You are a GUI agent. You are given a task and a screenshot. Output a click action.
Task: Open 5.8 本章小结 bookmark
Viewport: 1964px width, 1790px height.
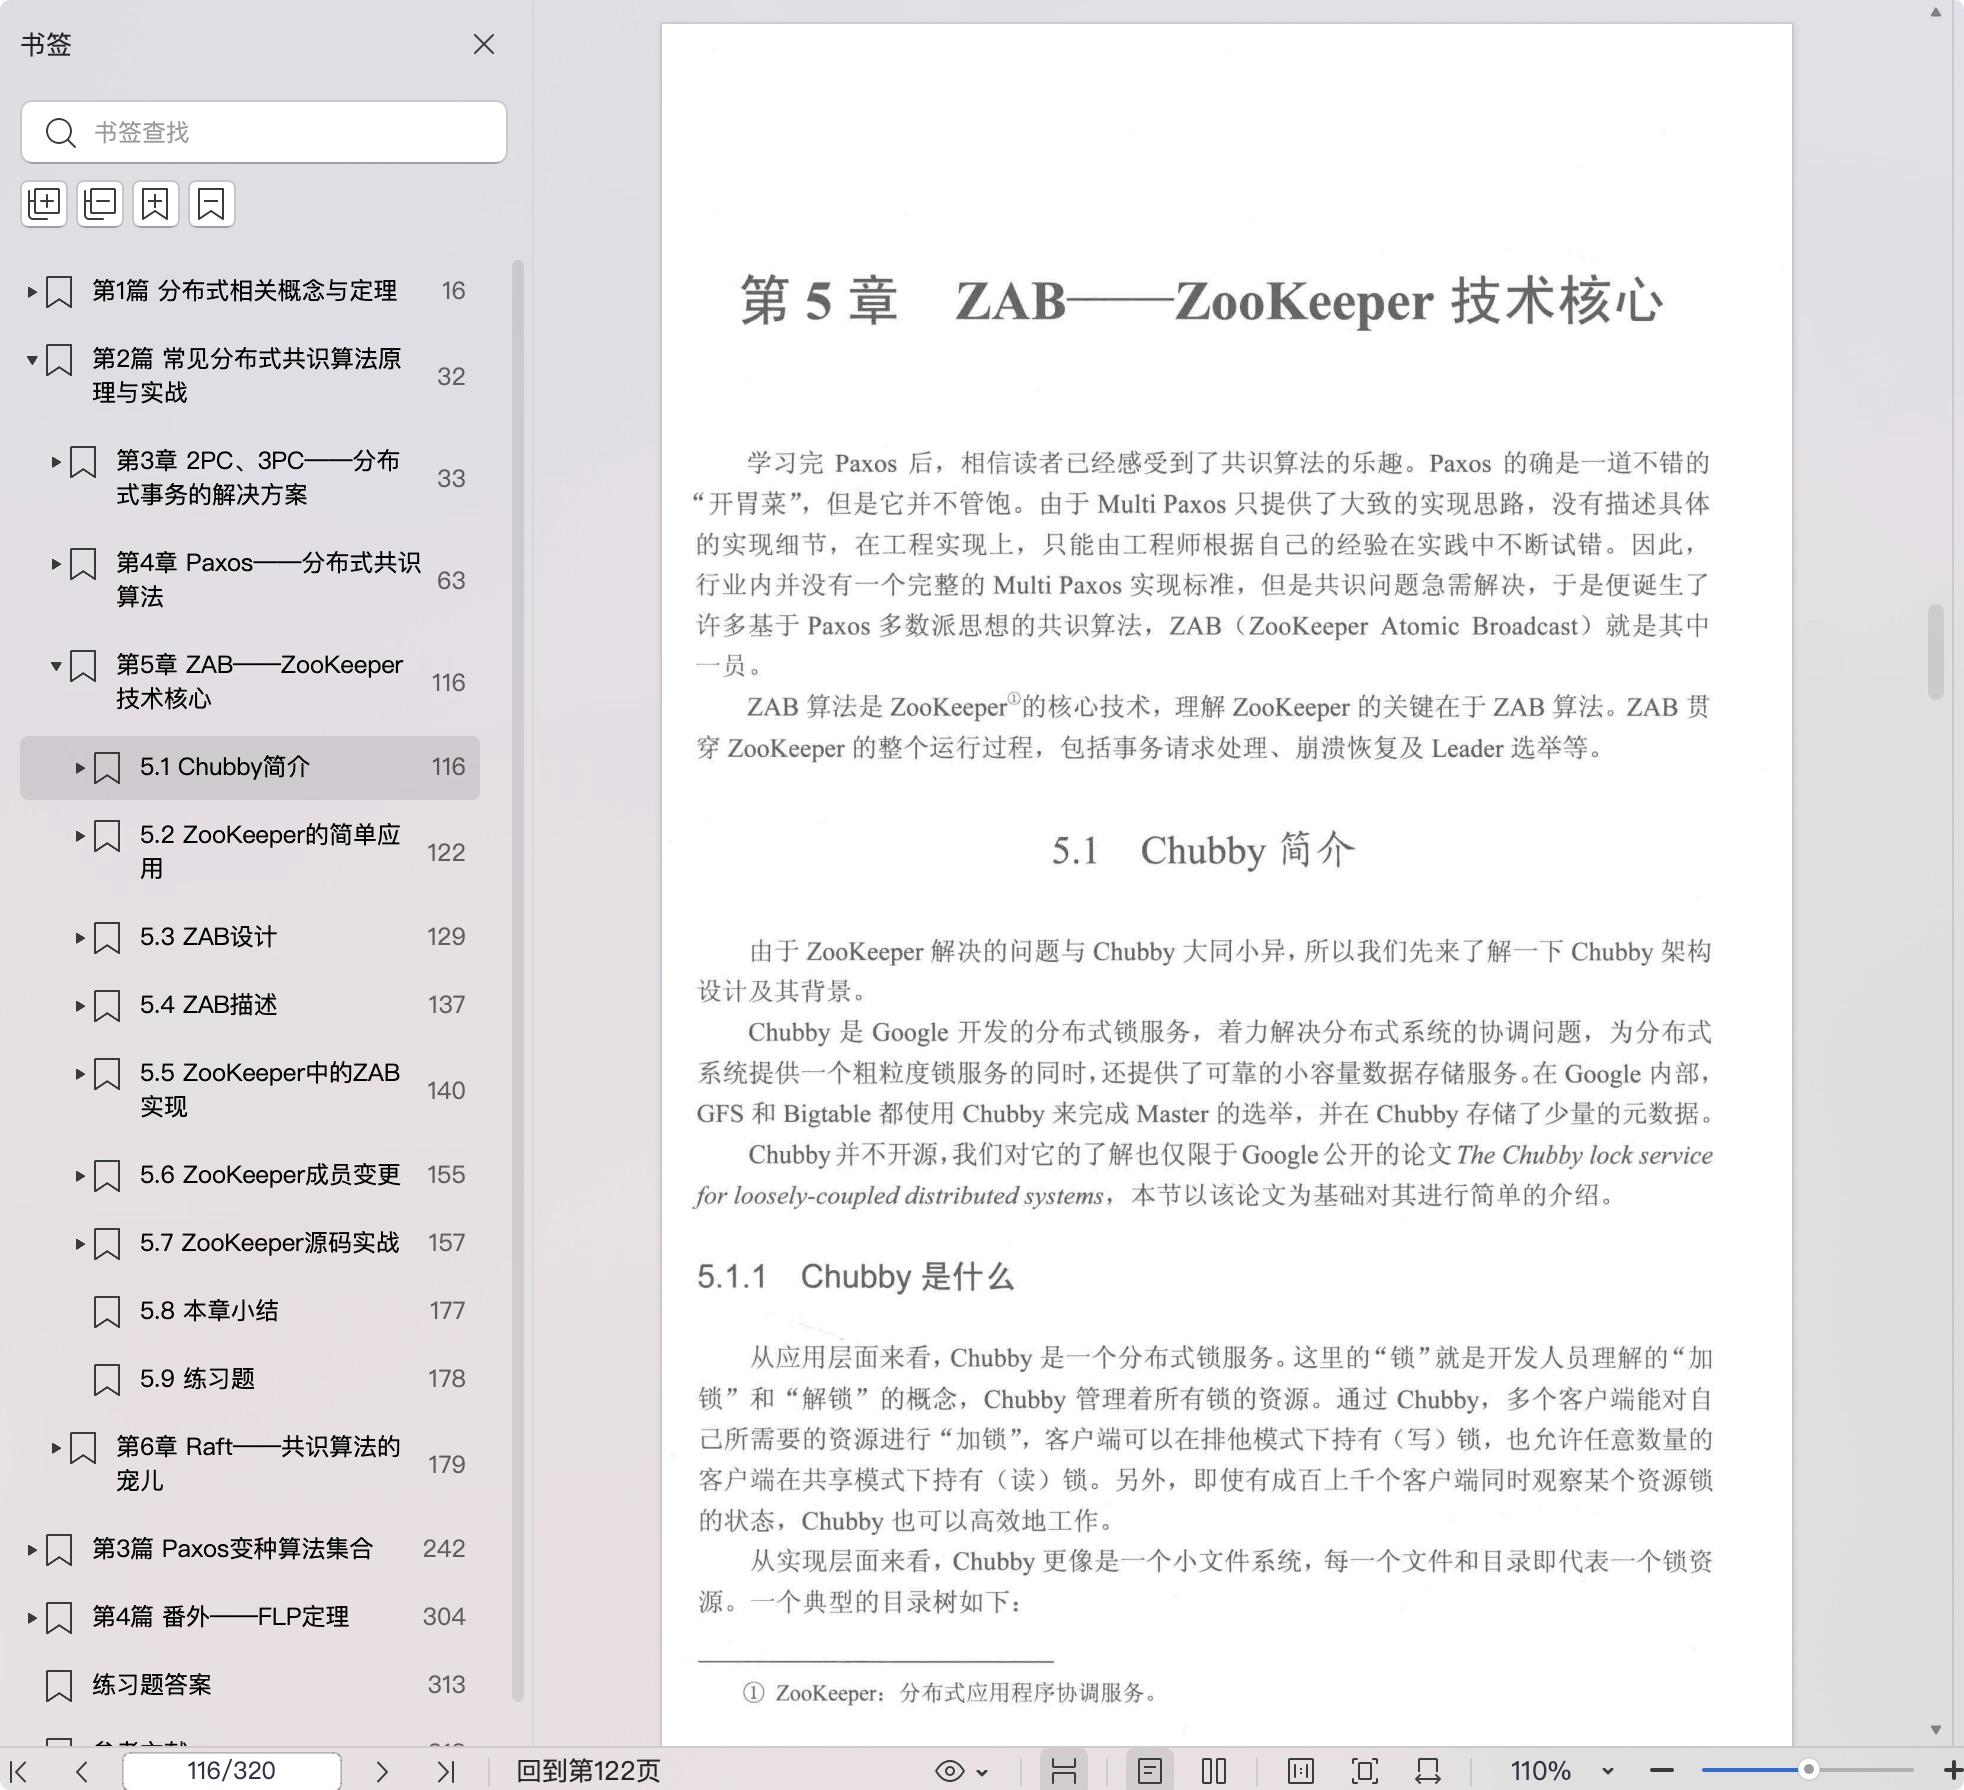[x=209, y=1311]
